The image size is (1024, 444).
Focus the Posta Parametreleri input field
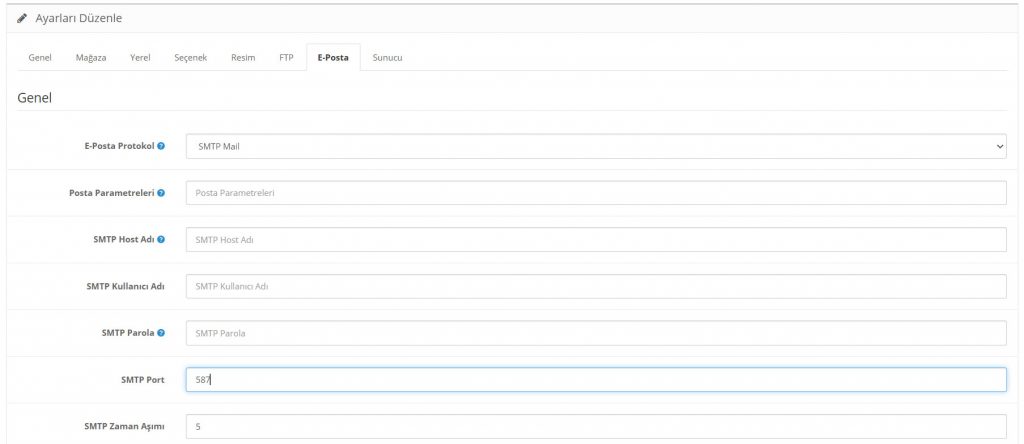pyautogui.click(x=596, y=193)
